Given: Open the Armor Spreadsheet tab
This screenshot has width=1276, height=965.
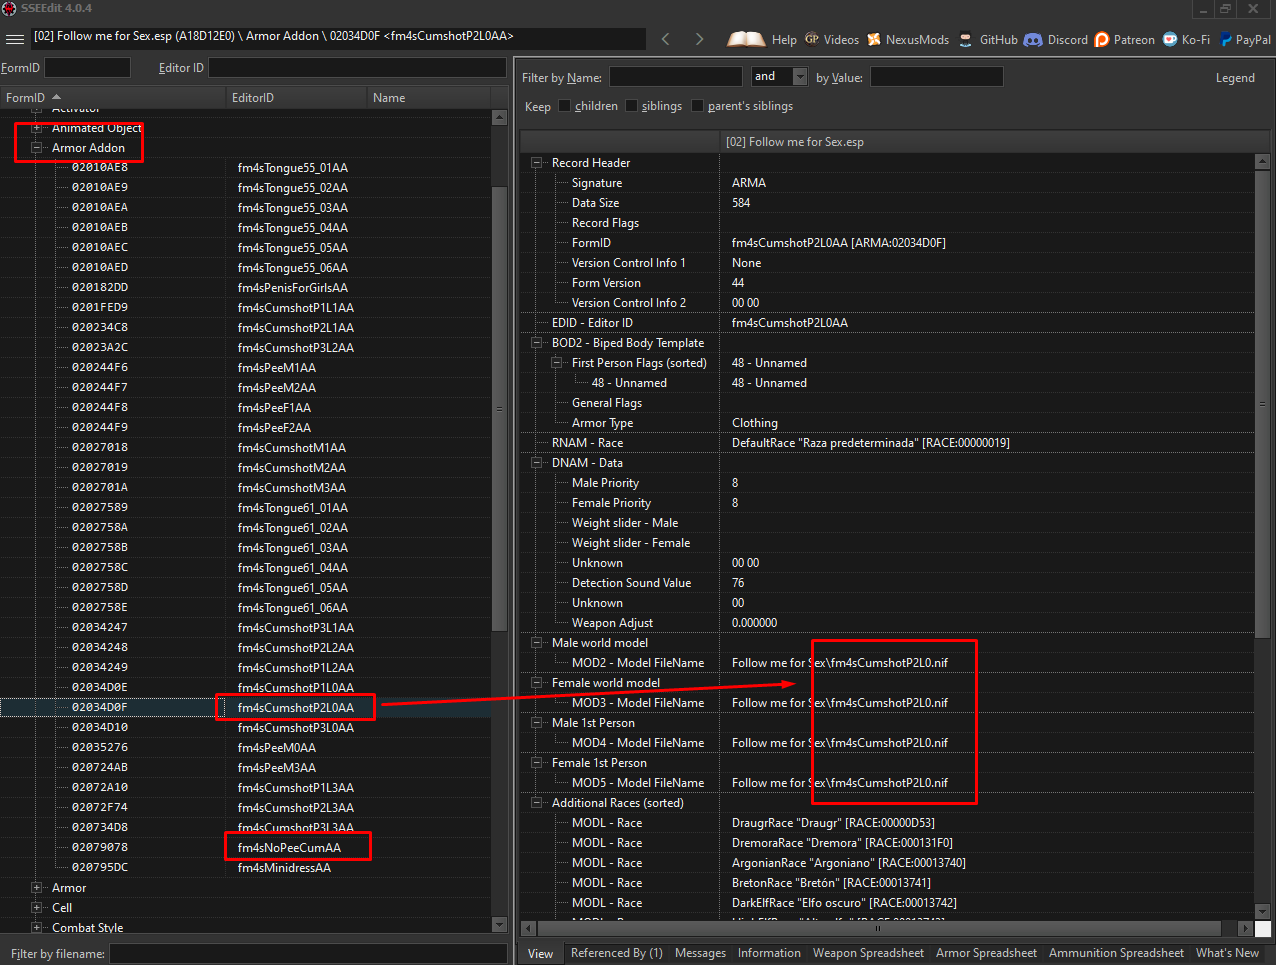Looking at the screenshot, I should (986, 953).
